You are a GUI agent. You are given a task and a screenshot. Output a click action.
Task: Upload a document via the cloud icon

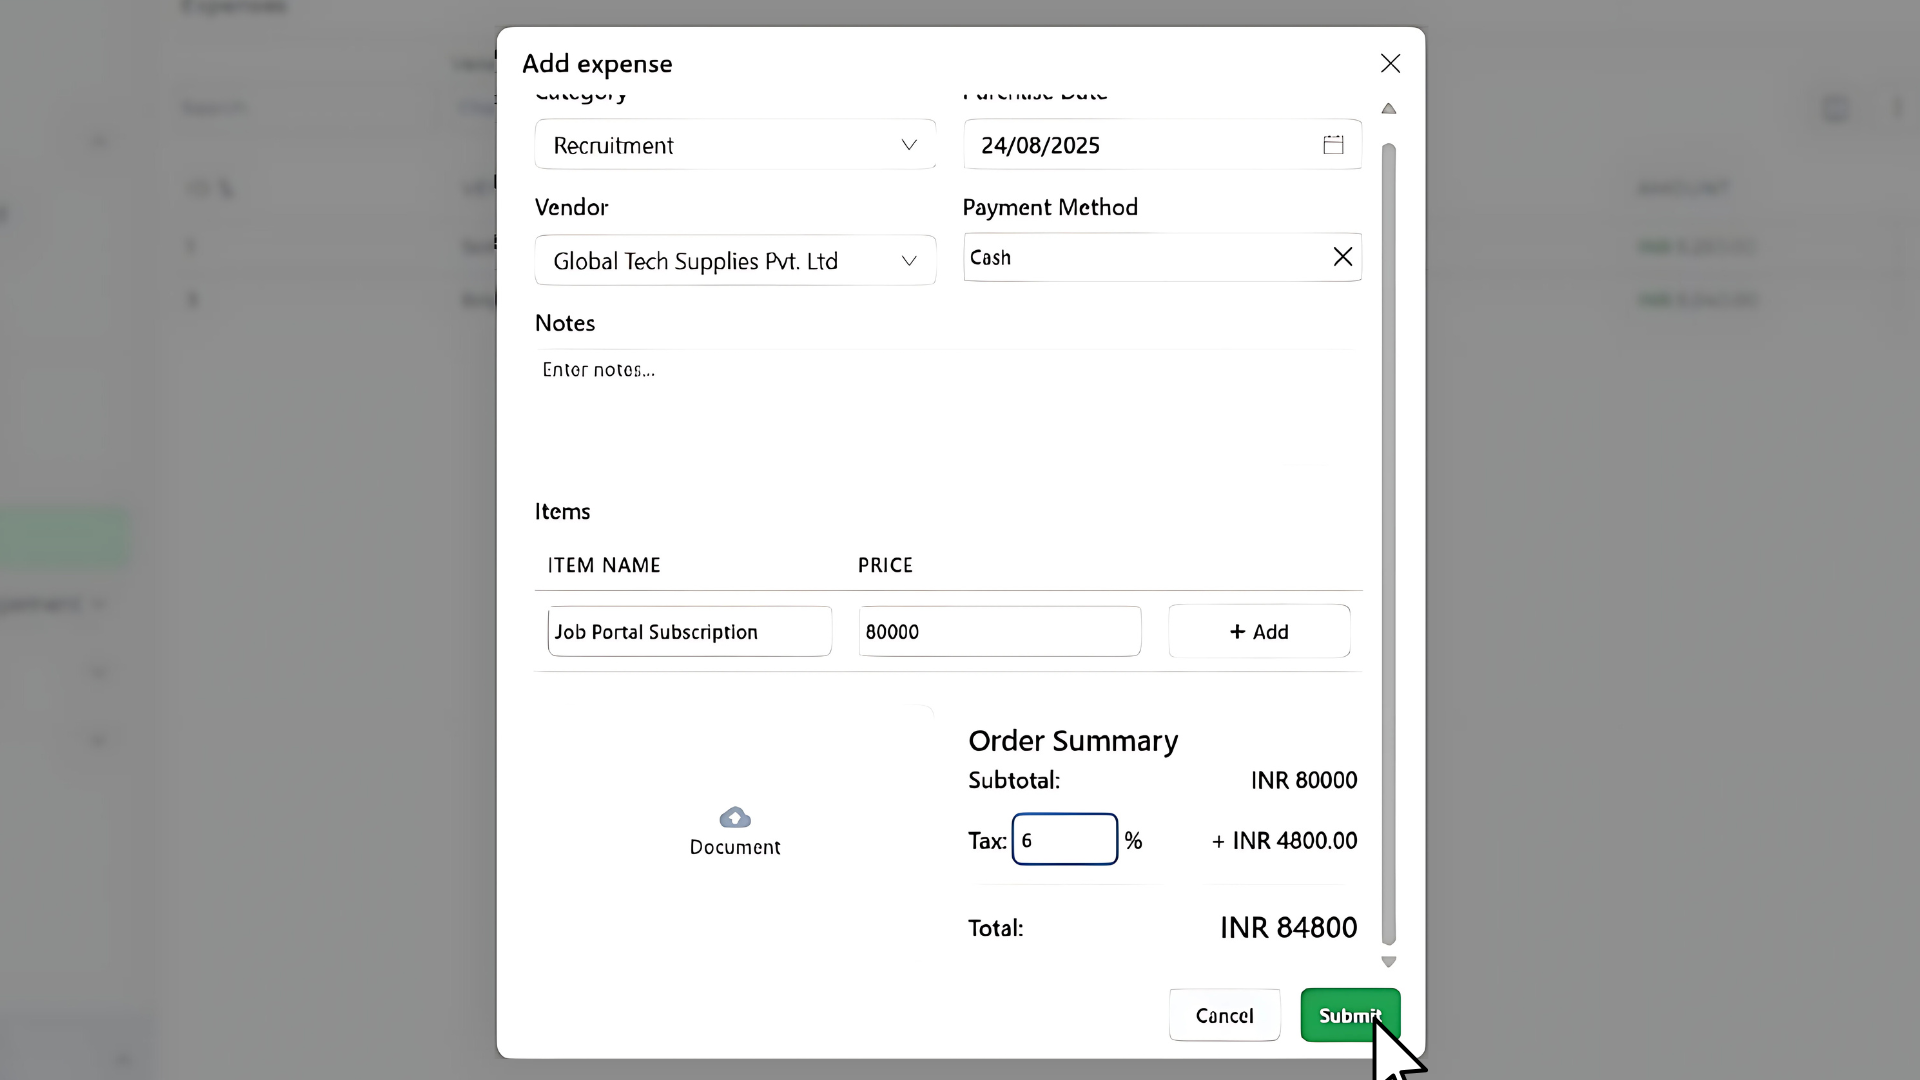click(x=735, y=817)
